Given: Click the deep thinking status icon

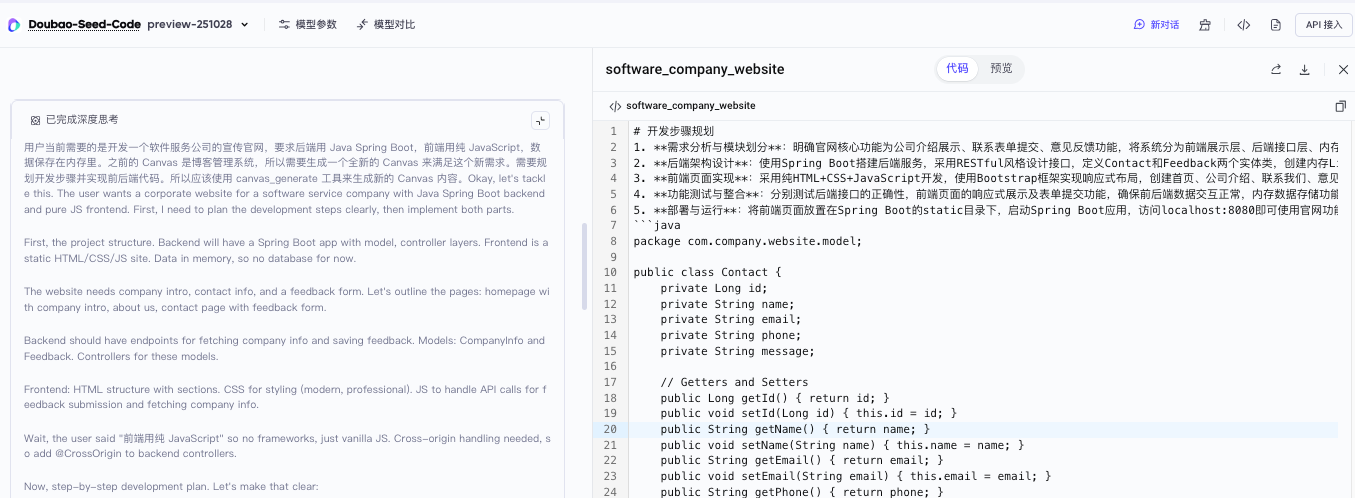Looking at the screenshot, I should pos(35,120).
